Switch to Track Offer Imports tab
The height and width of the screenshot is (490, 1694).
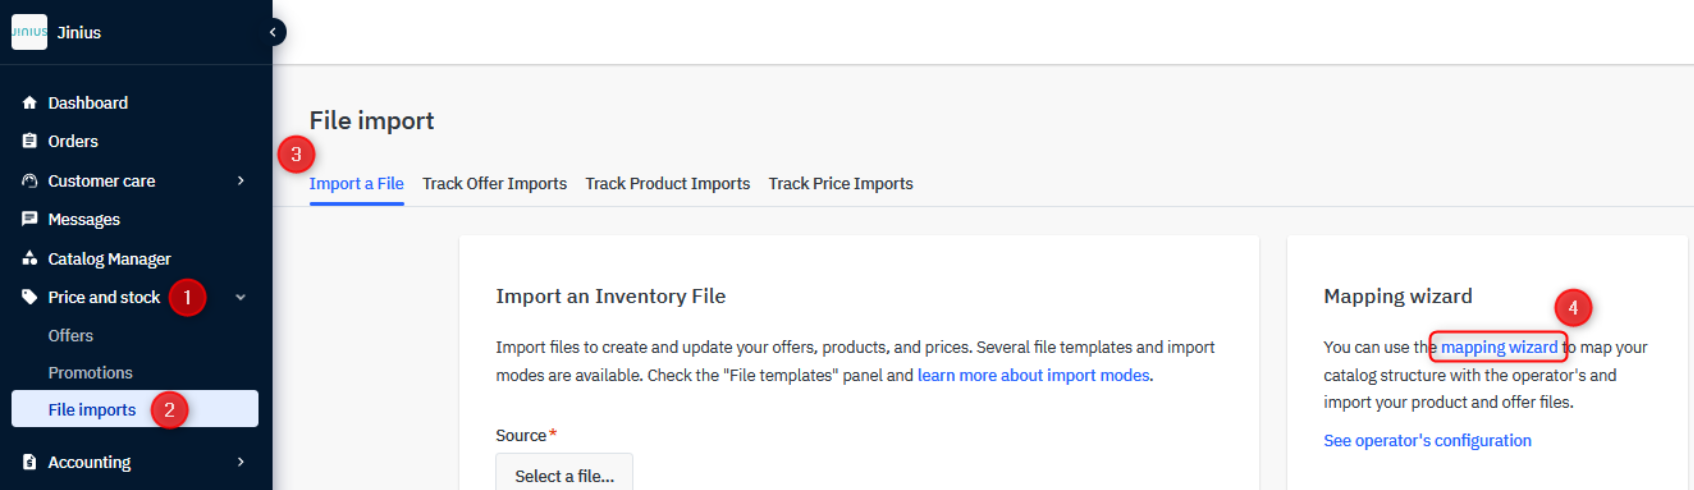[x=494, y=184]
